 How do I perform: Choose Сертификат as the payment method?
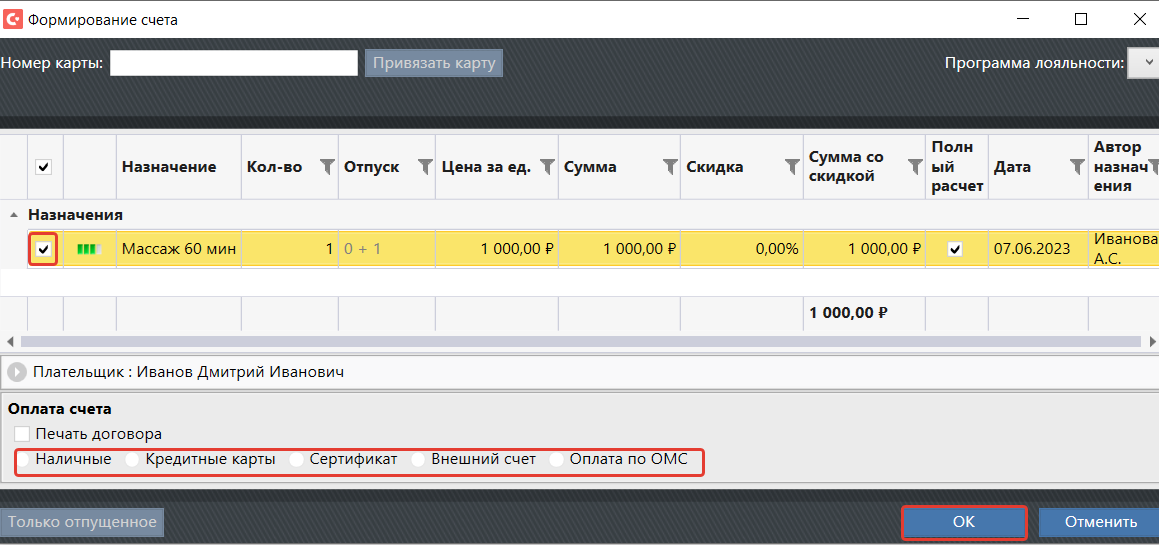[x=296, y=460]
